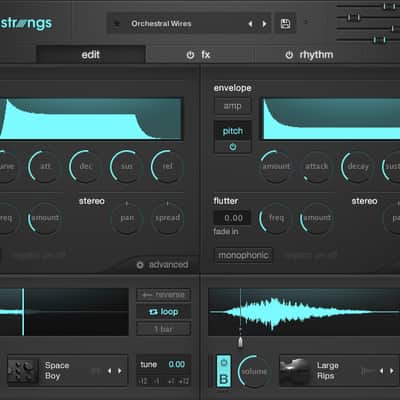This screenshot has width=400, height=400.
Task: Toggle the pitch envelope power switch
Action: (233, 147)
